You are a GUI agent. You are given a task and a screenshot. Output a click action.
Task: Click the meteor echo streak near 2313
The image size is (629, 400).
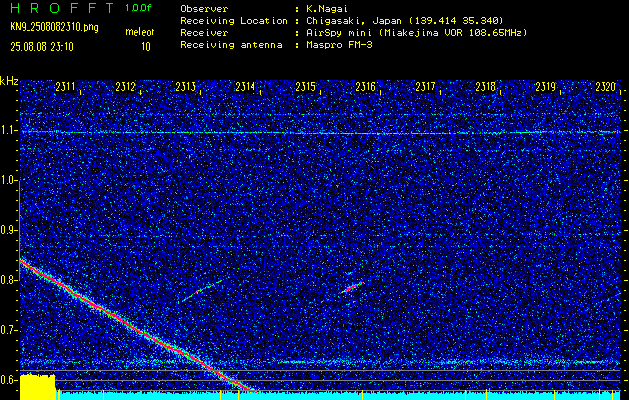(x=202, y=291)
